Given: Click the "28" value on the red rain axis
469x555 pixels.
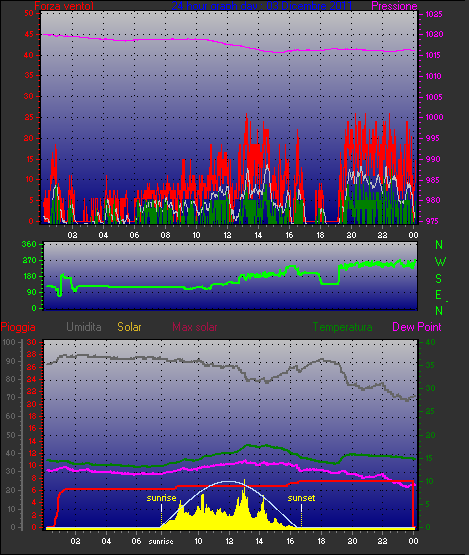Looking at the screenshot, I should (x=32, y=354).
